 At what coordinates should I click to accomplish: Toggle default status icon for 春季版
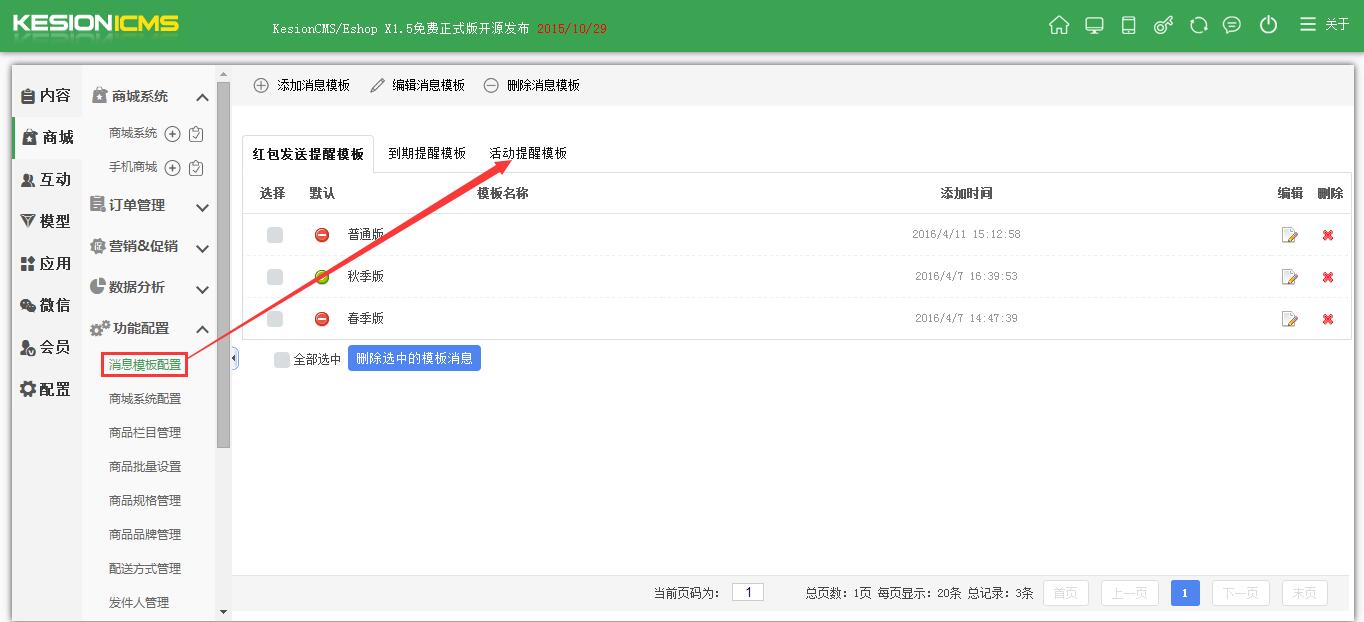pyautogui.click(x=322, y=319)
